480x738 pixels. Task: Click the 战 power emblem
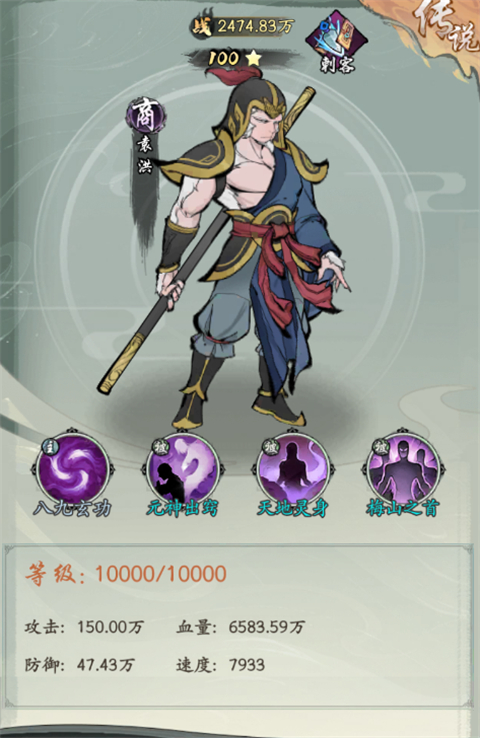[x=201, y=26]
